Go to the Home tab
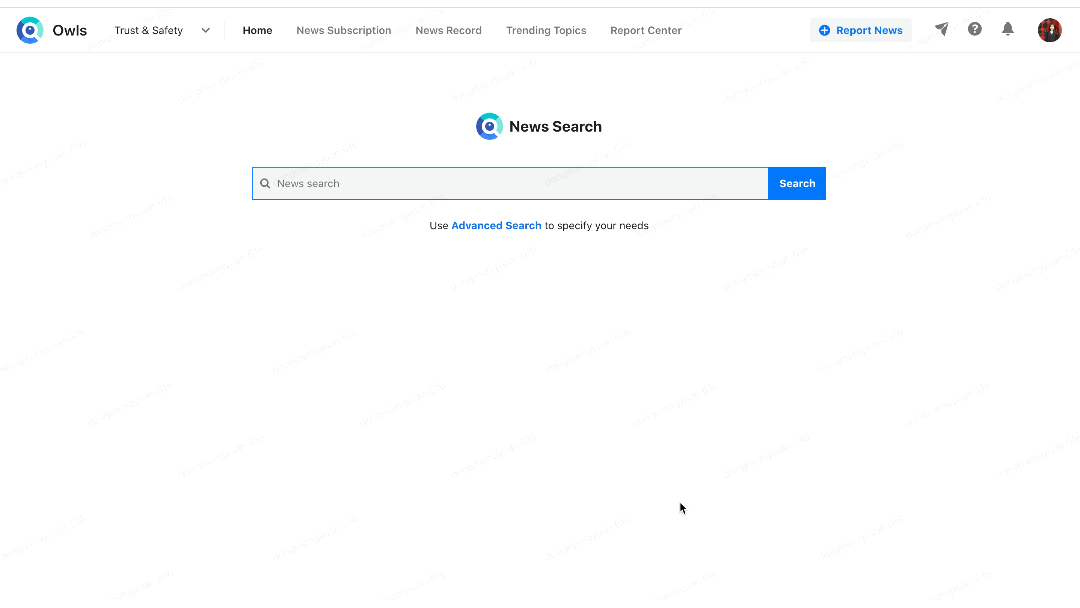The image size is (1080, 608). coord(258,30)
